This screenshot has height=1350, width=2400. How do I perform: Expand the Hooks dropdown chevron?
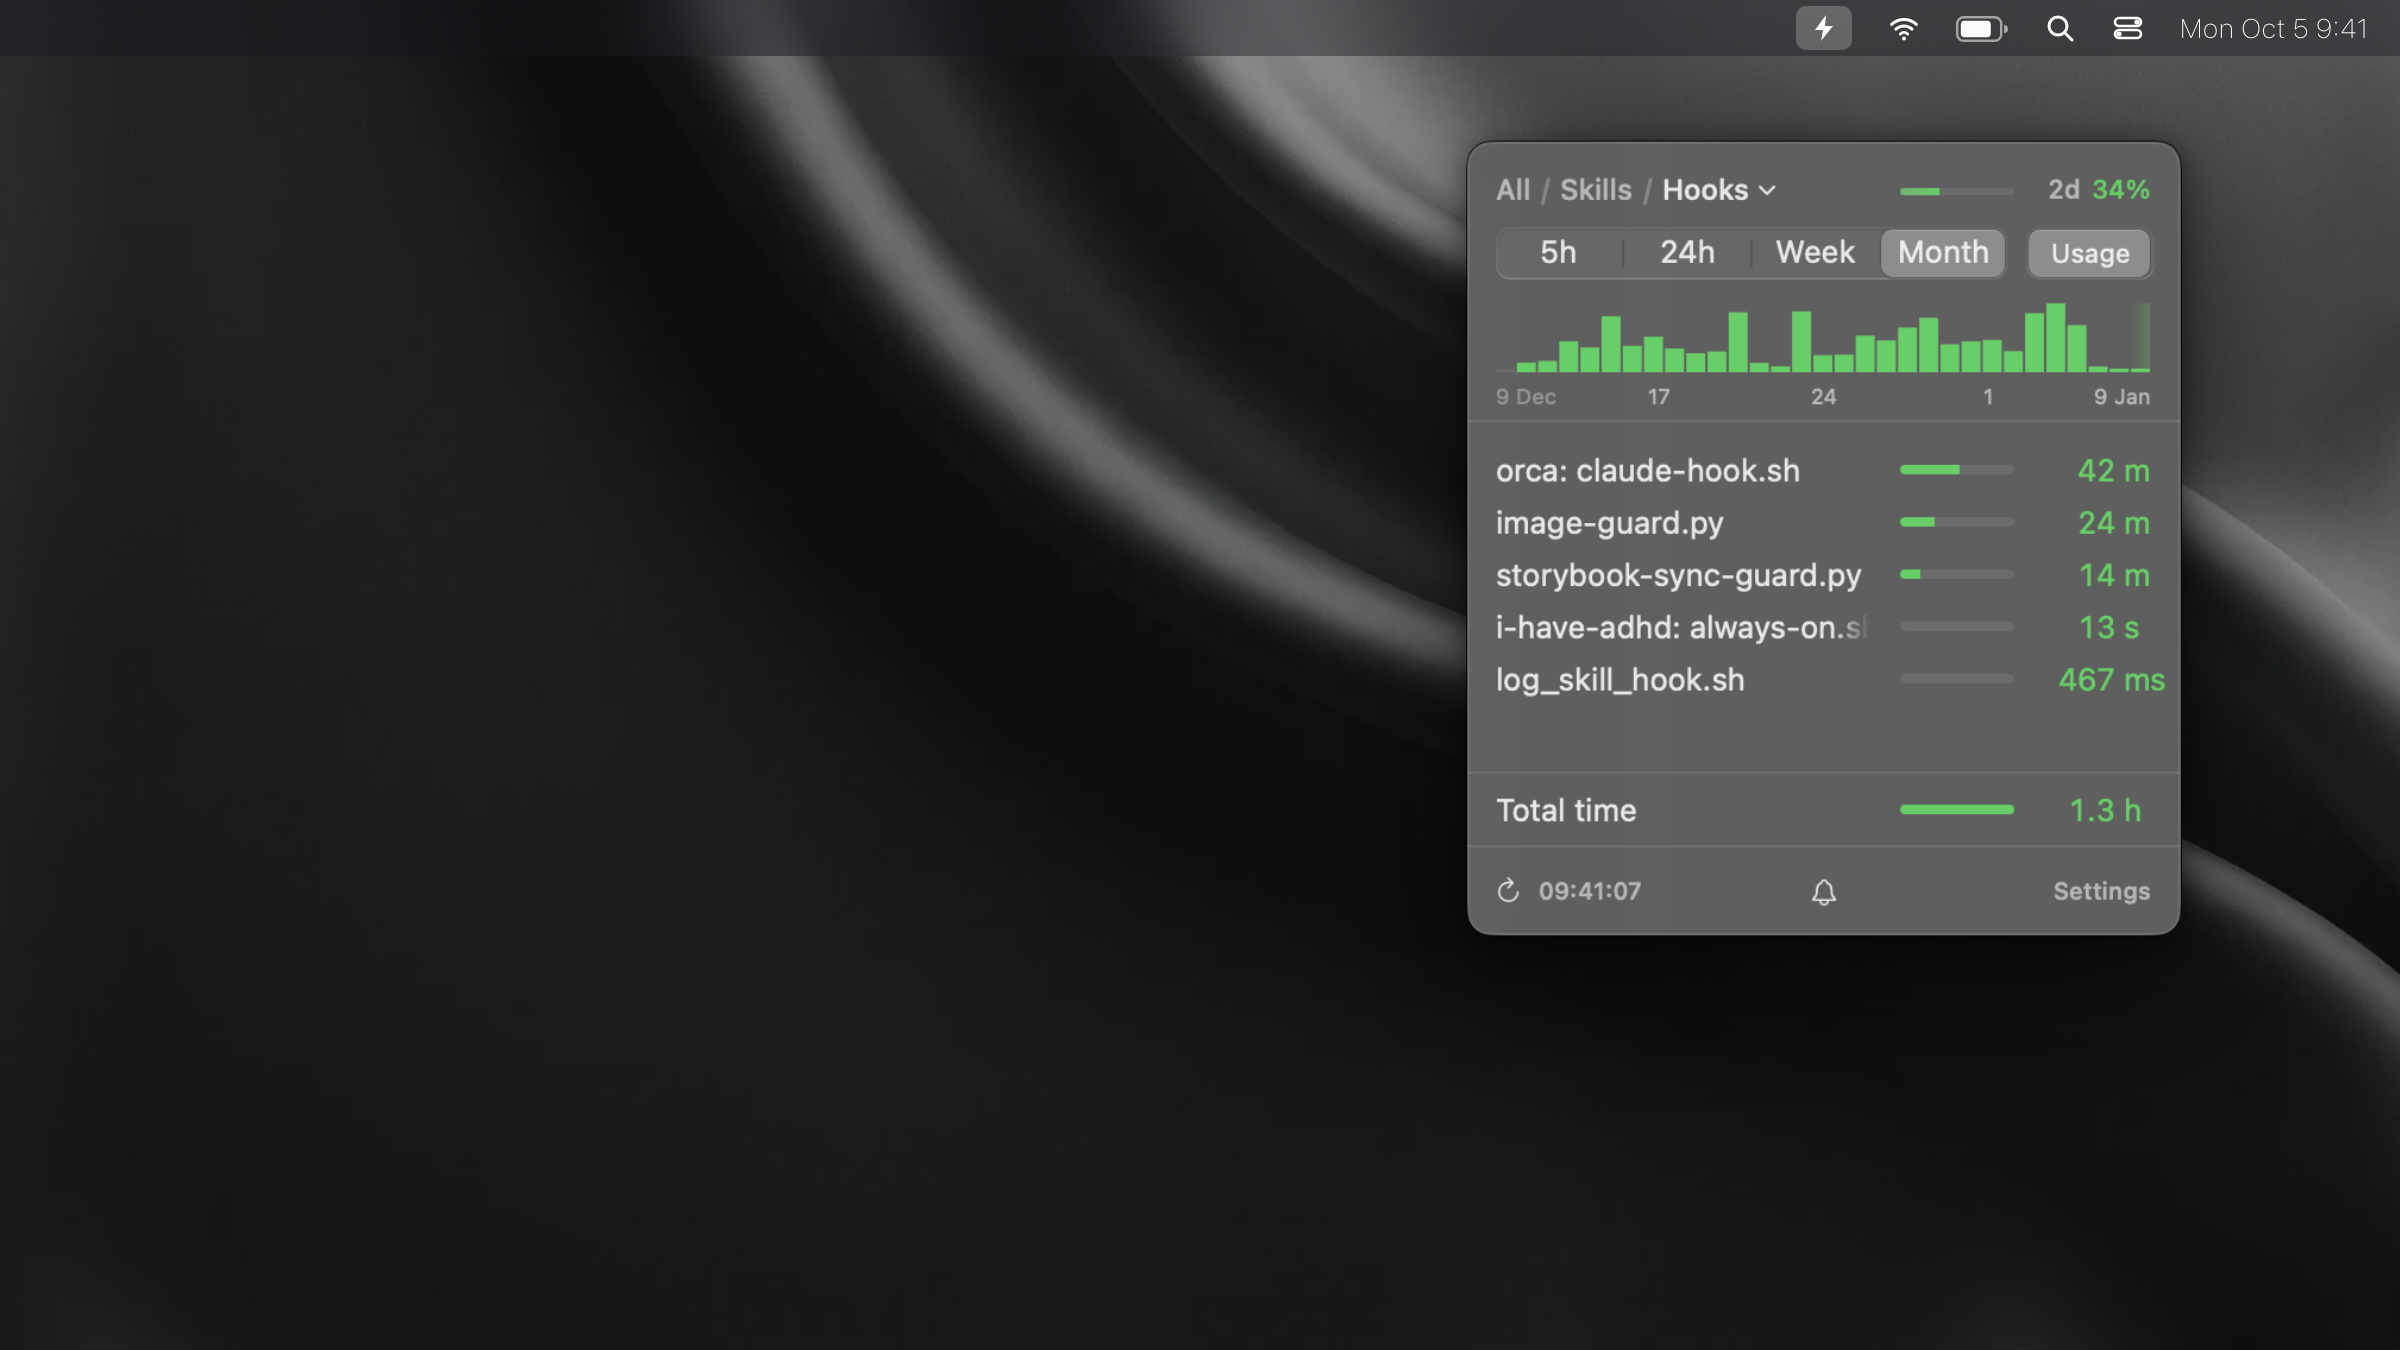(x=1767, y=190)
